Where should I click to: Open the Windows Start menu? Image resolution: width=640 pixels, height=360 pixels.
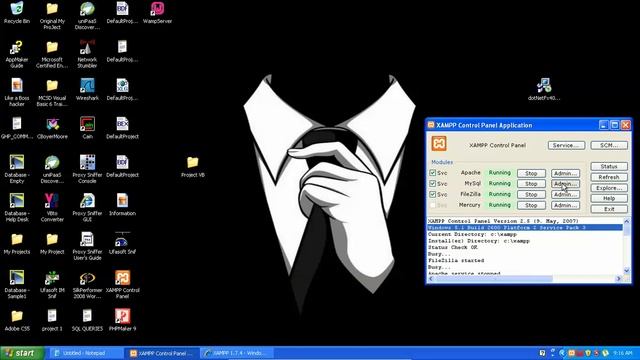coord(21,353)
